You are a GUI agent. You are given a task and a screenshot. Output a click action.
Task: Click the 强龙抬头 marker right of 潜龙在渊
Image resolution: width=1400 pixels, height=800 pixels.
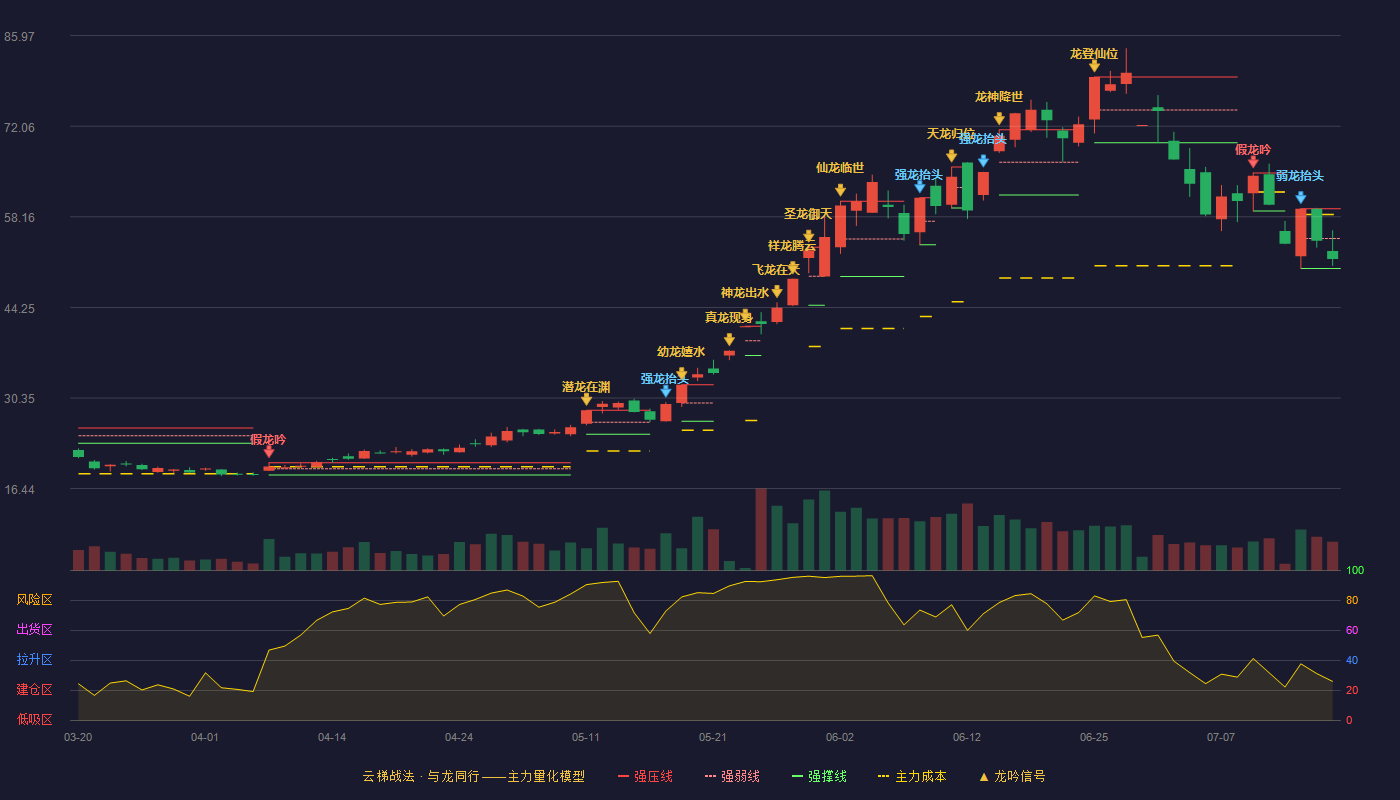(665, 391)
